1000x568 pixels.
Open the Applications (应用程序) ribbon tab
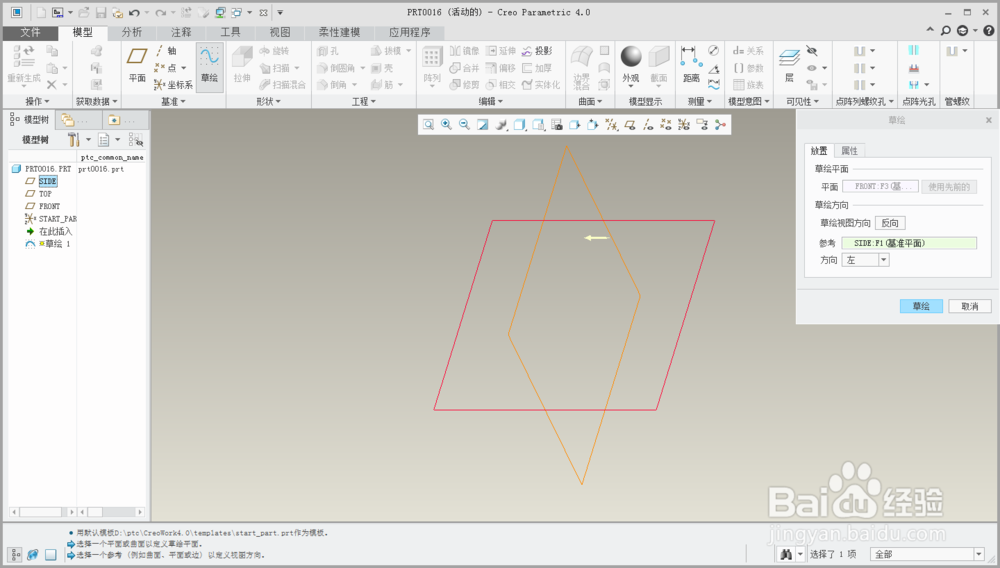[409, 32]
